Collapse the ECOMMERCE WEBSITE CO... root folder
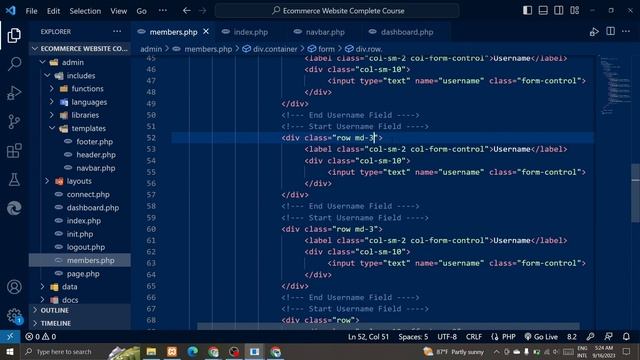 click(x=80, y=49)
